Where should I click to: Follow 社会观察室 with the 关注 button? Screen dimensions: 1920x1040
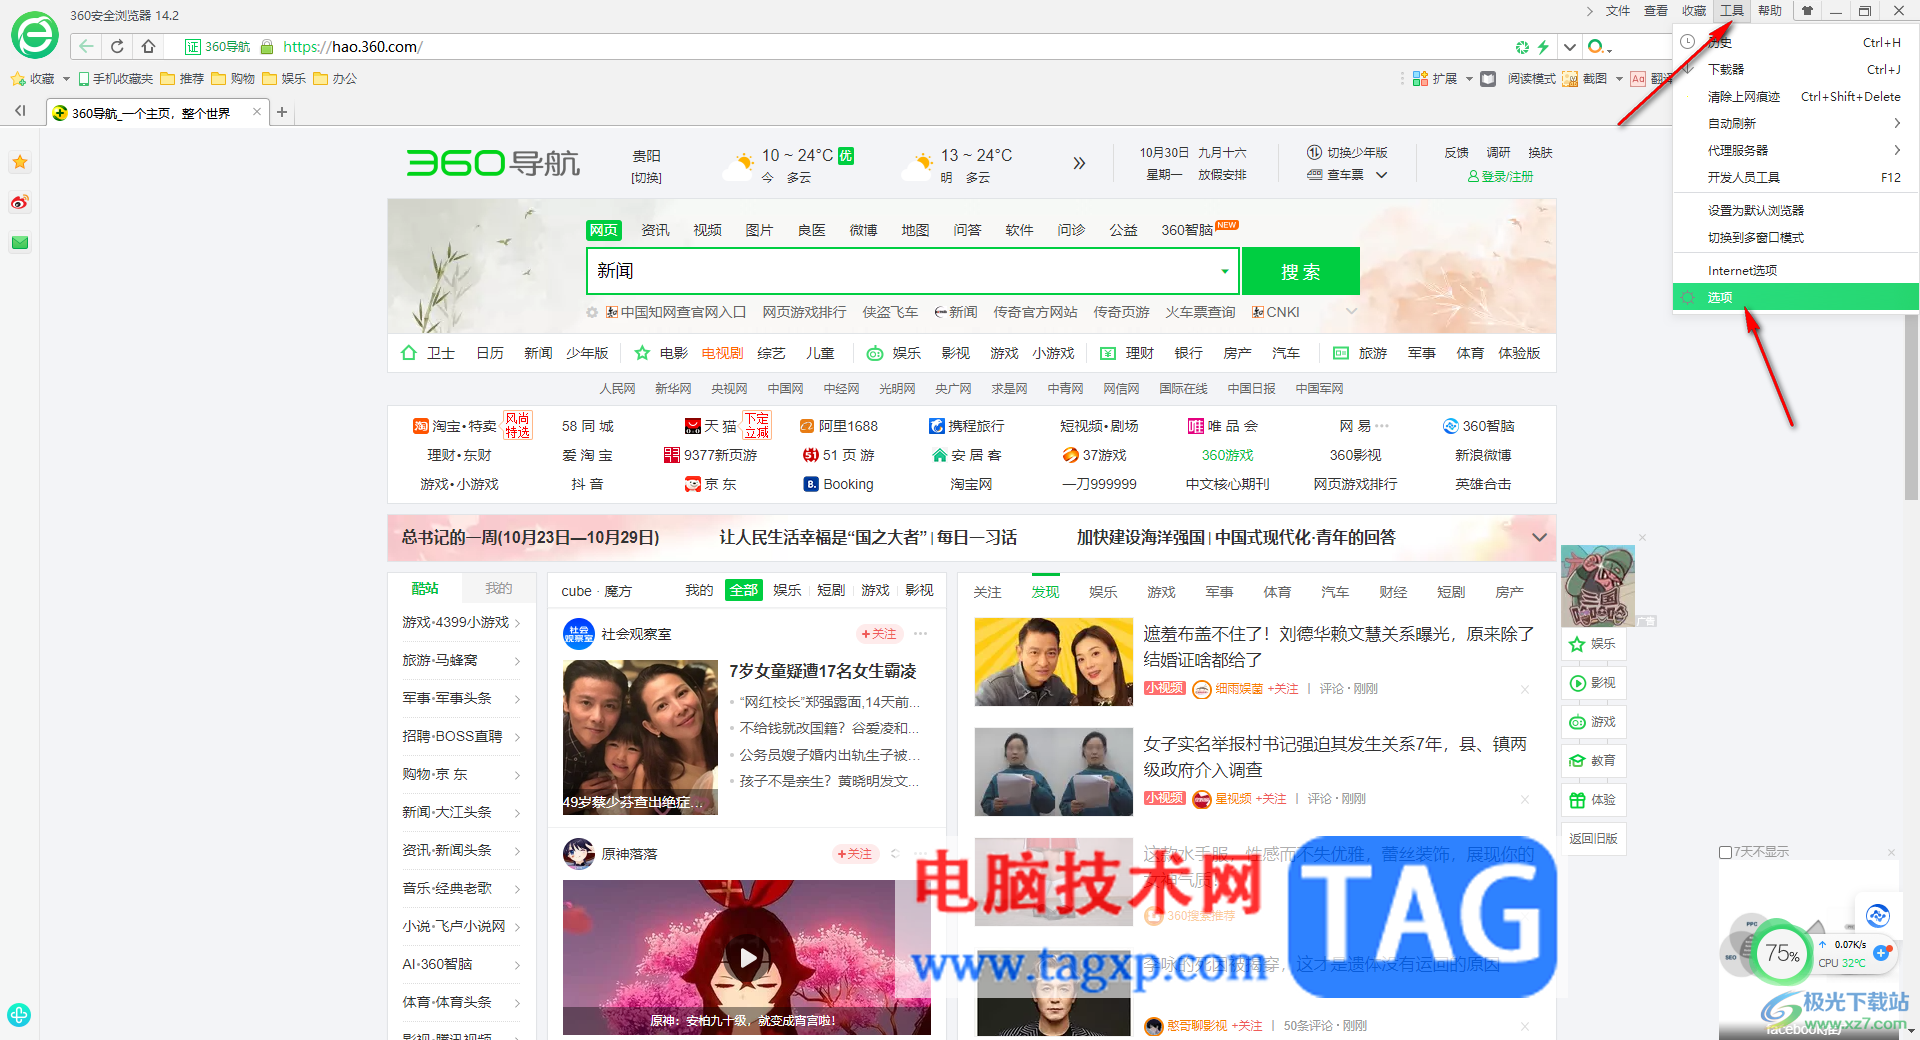click(879, 634)
